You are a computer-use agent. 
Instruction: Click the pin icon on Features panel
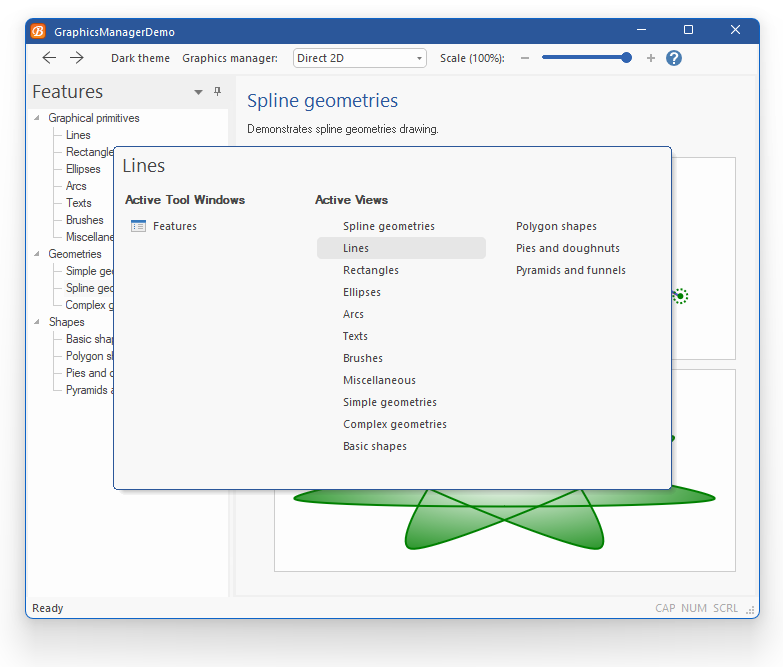tap(217, 92)
